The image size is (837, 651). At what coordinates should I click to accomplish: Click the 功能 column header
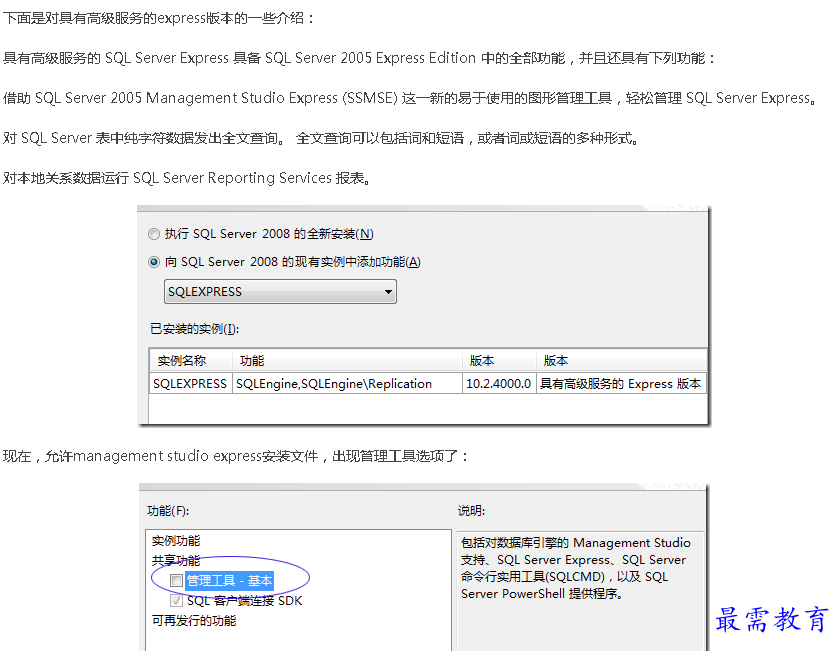[347, 361]
